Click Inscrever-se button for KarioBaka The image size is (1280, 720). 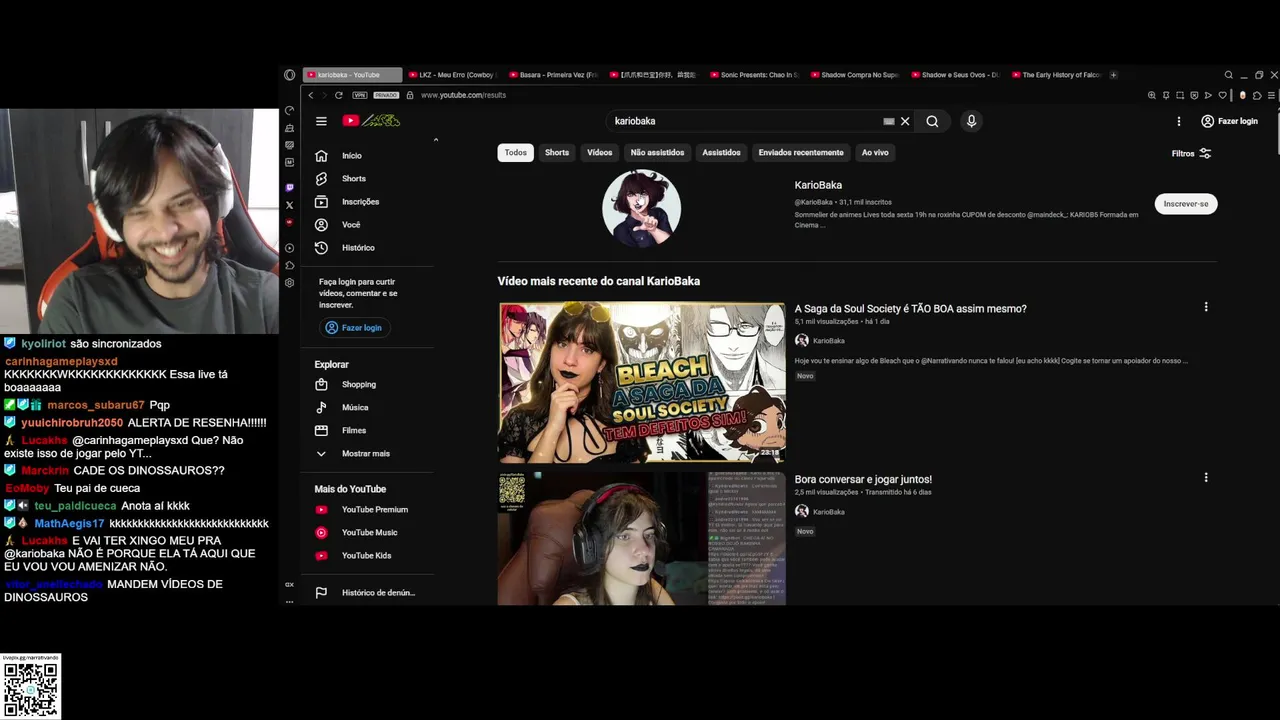[1186, 204]
